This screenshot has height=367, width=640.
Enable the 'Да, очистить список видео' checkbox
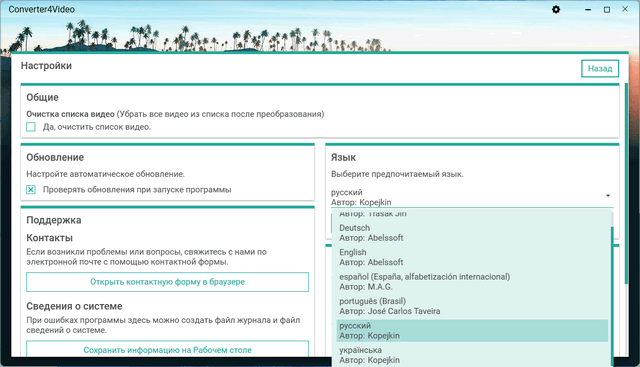tap(31, 127)
